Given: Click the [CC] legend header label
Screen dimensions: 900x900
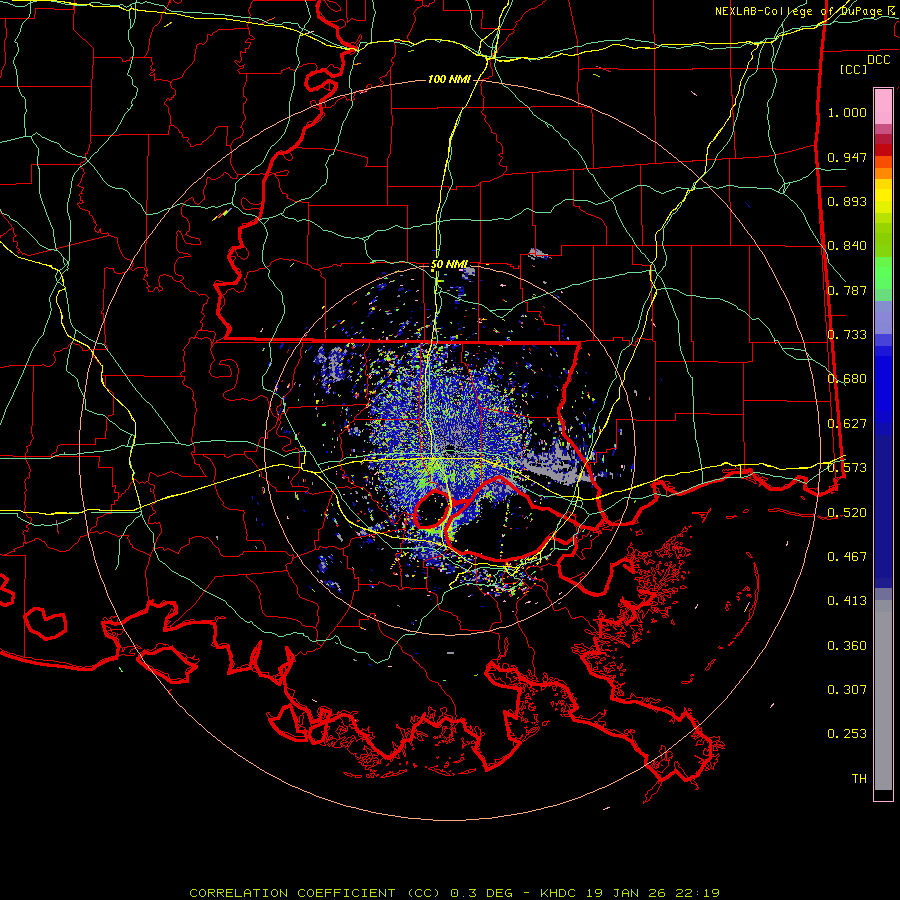Looking at the screenshot, I should pos(854,69).
